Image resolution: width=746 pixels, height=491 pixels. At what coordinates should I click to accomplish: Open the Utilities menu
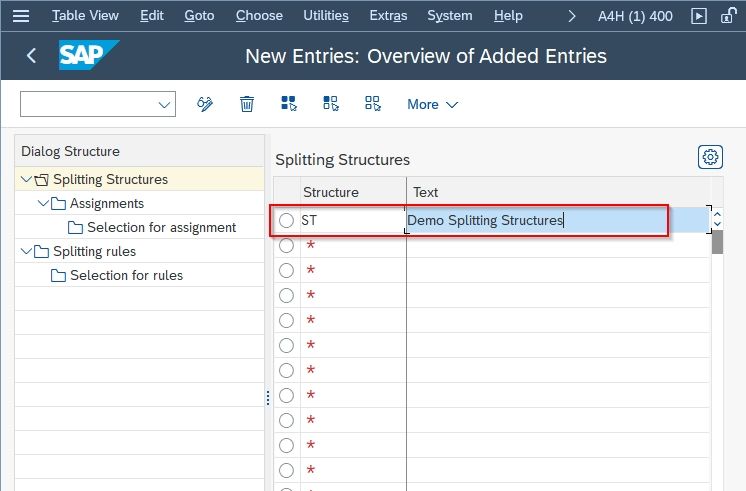click(x=326, y=16)
